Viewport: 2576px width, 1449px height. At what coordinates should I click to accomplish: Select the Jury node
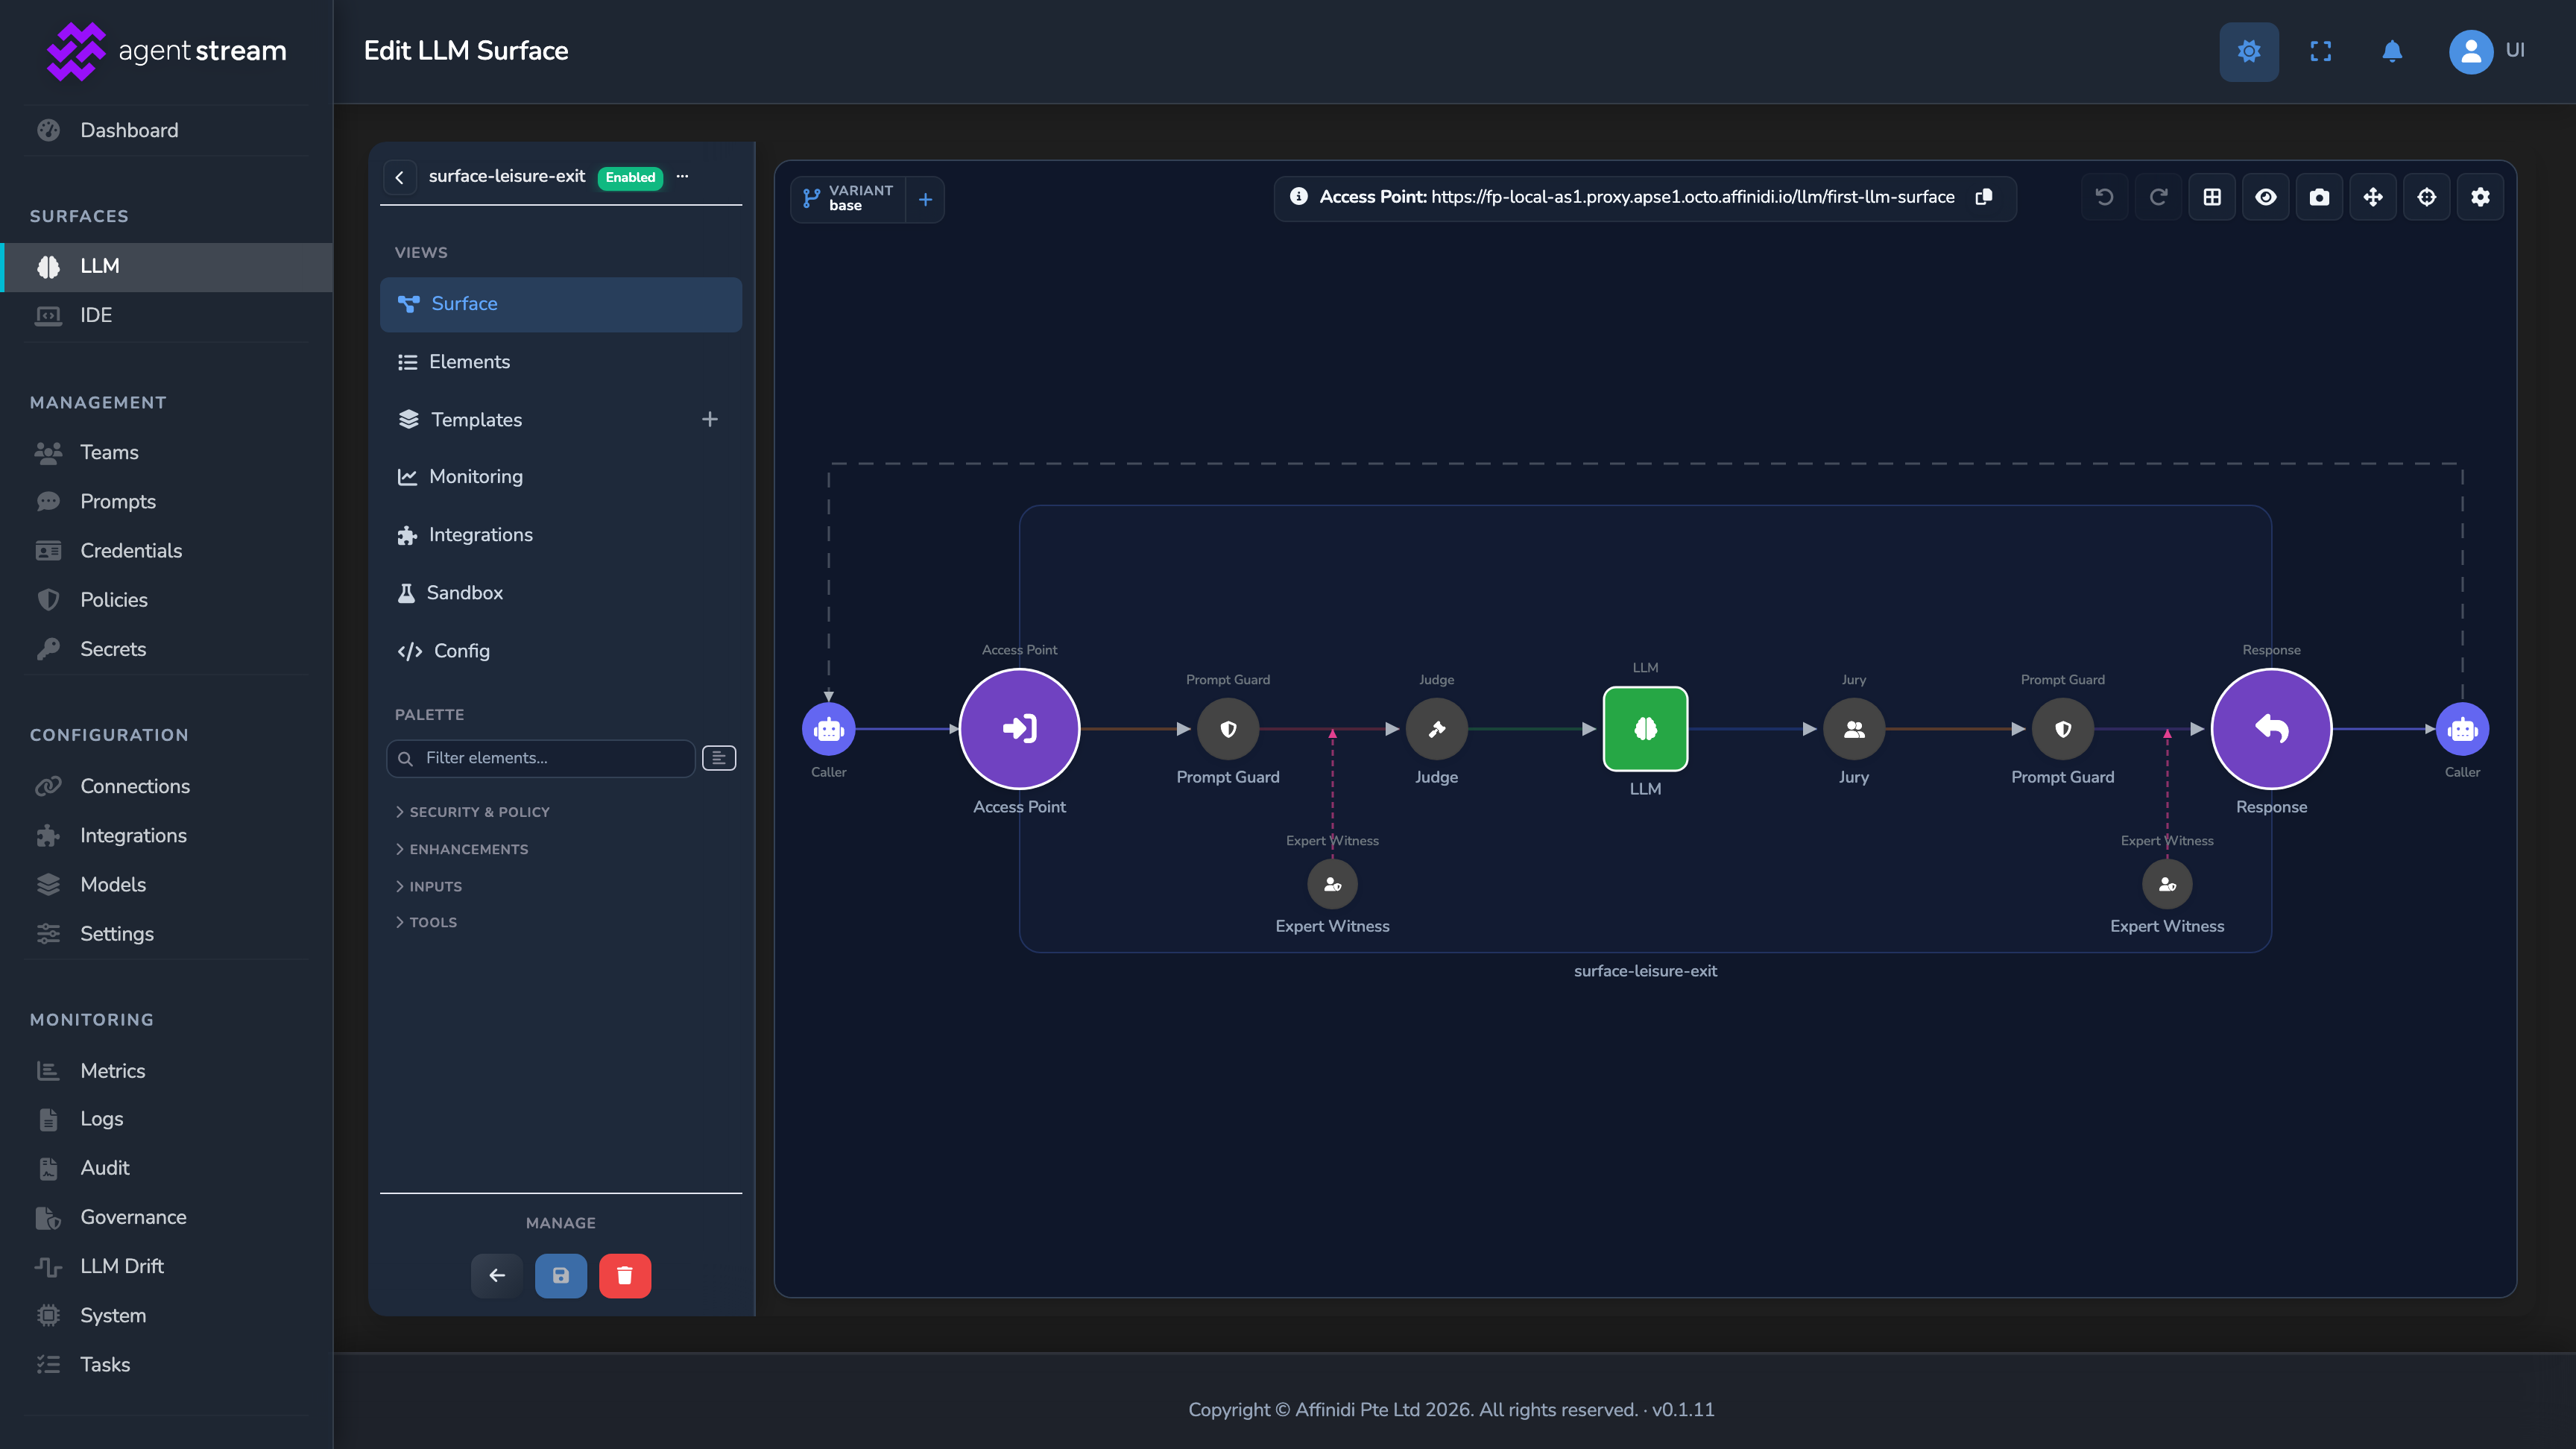coord(1854,729)
